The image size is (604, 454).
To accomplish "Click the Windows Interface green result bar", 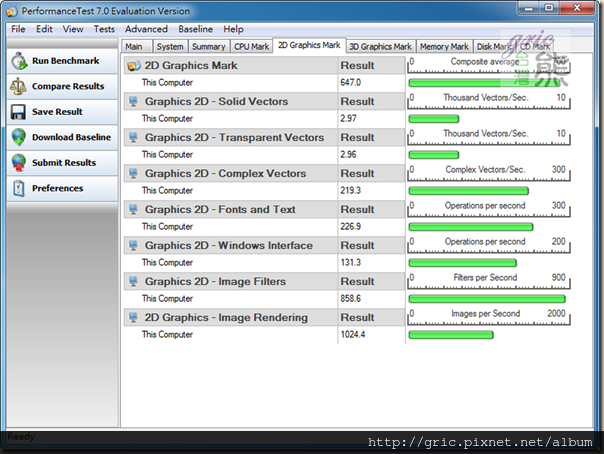I will coord(462,263).
